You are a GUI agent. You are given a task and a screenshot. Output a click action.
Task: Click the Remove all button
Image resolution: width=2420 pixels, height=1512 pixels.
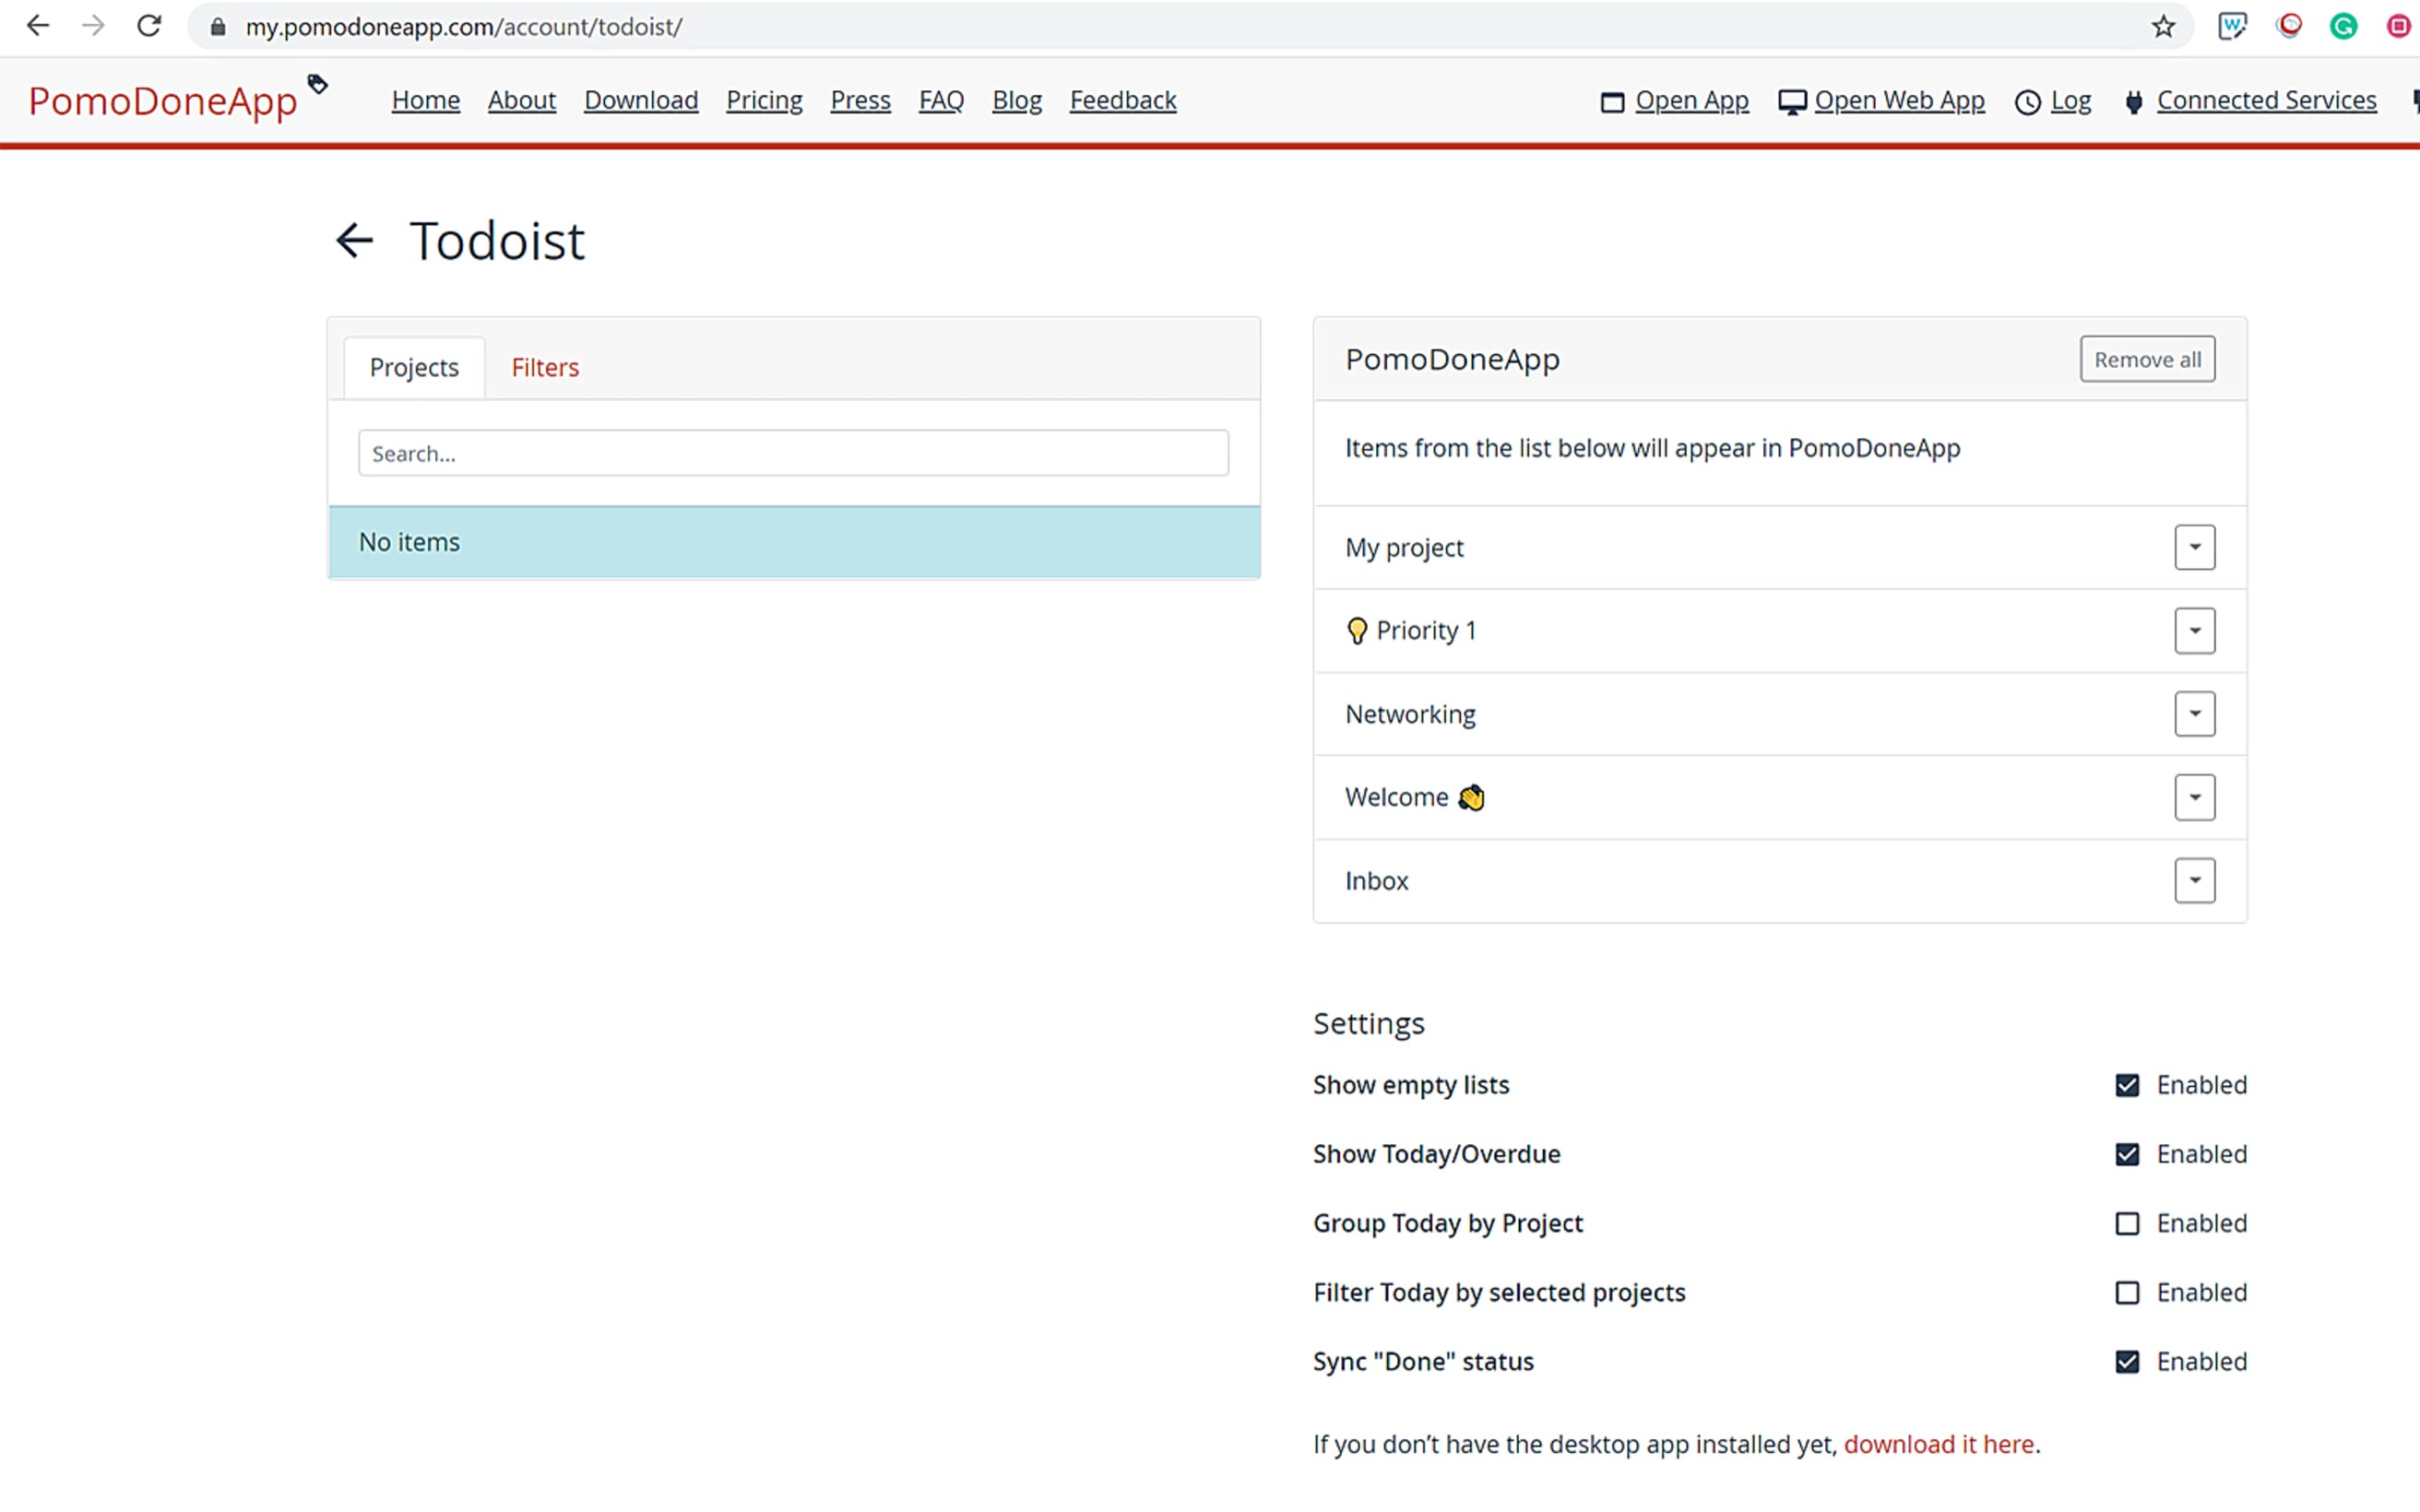[x=2146, y=359]
